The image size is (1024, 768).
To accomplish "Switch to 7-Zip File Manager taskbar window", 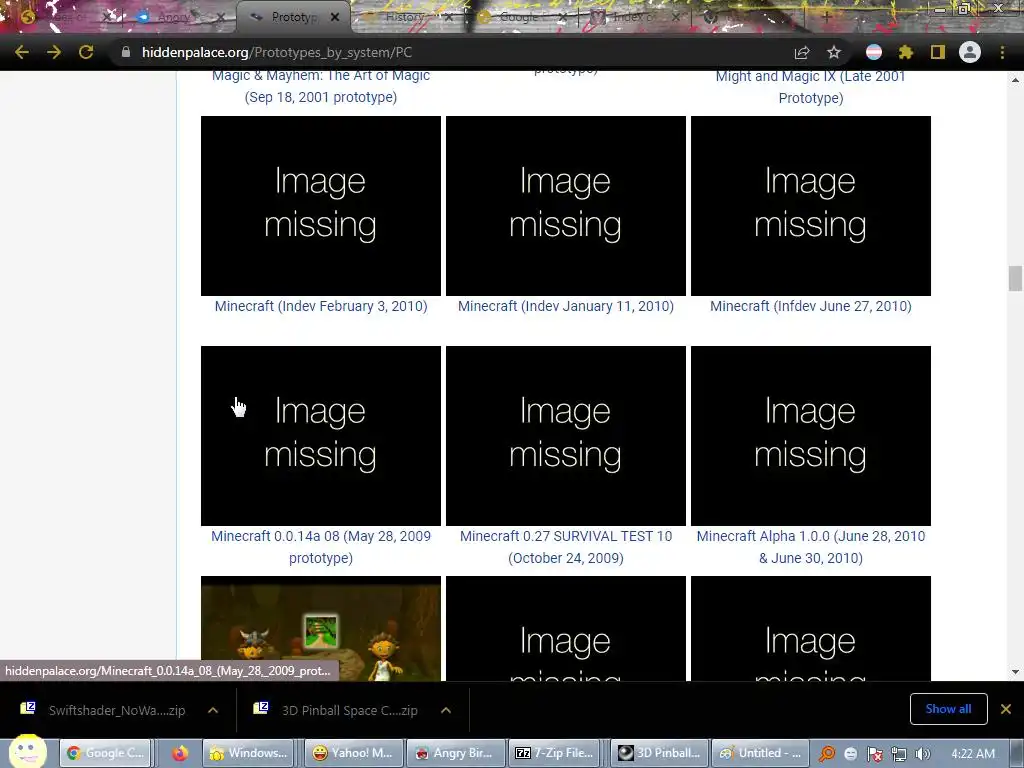I will (554, 753).
